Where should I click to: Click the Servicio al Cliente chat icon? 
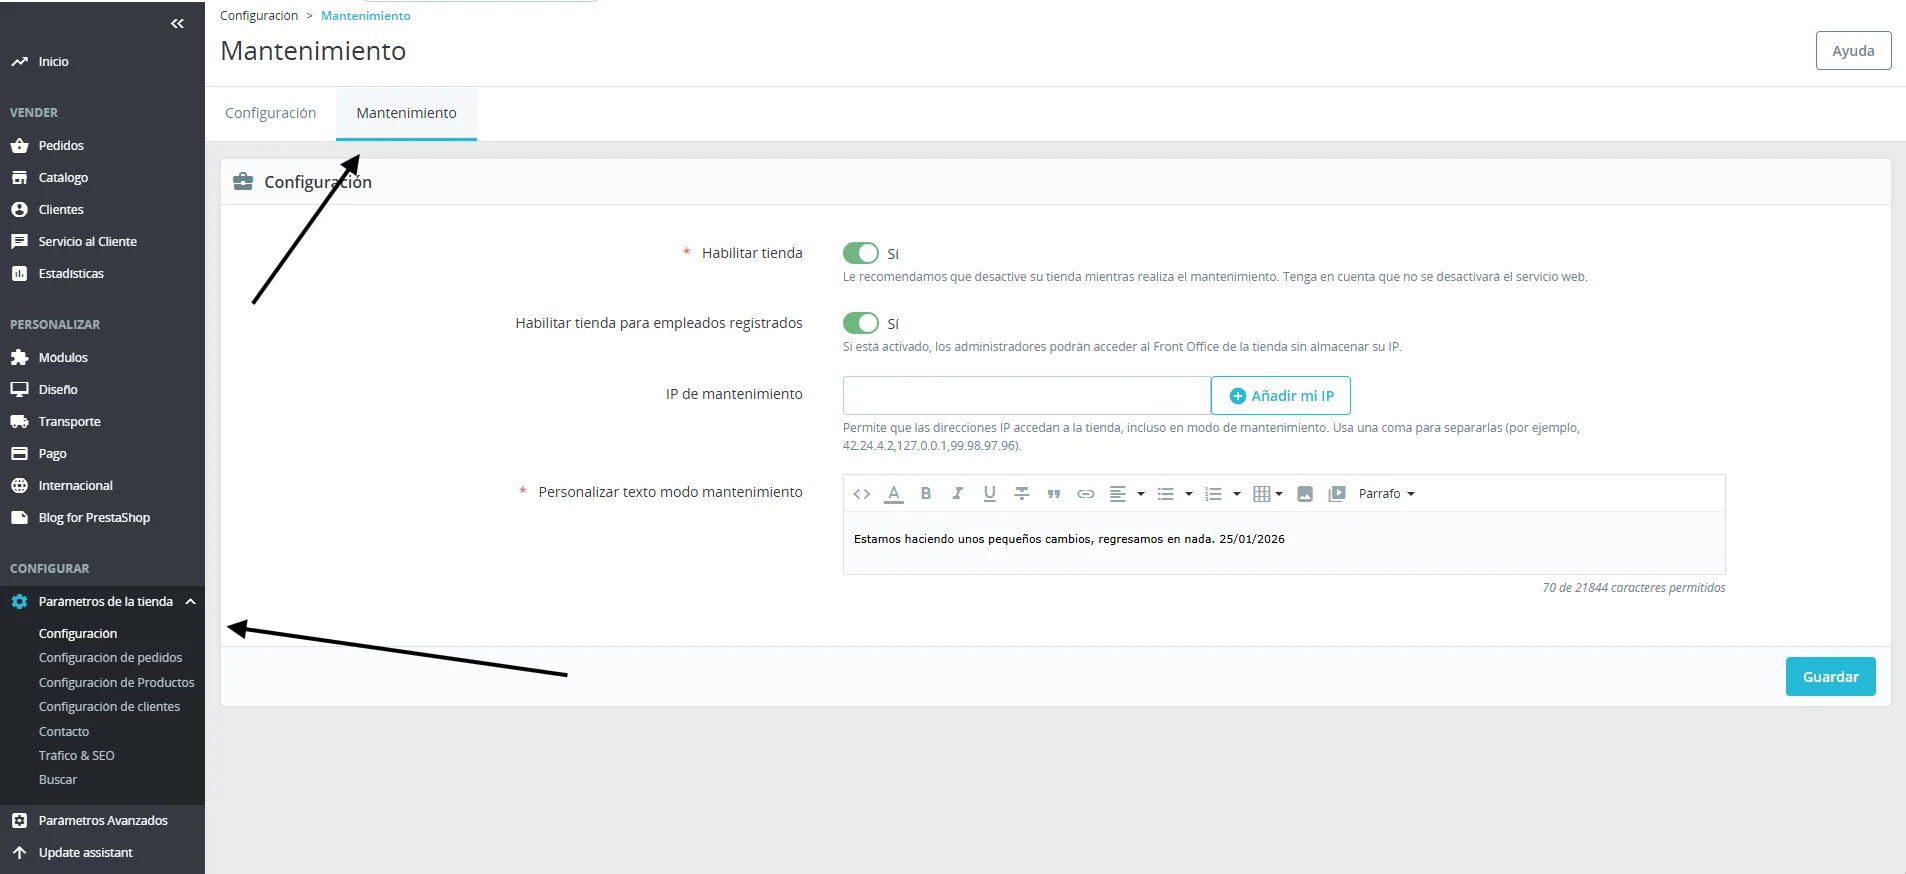pos(19,242)
